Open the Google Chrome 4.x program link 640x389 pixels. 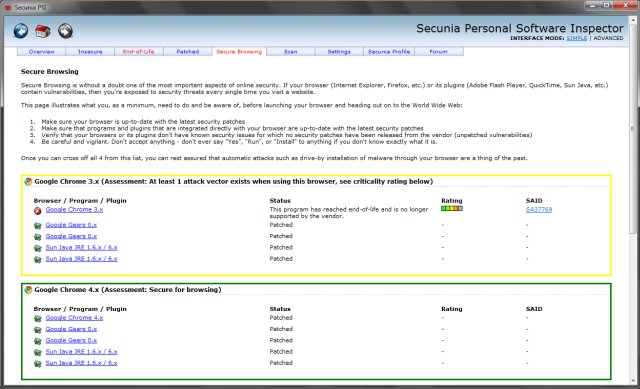[74, 318]
